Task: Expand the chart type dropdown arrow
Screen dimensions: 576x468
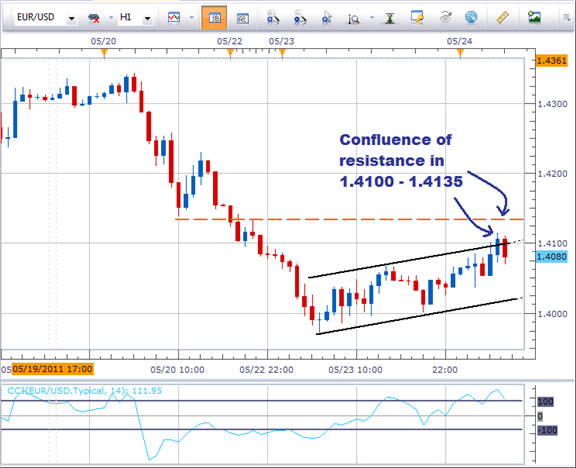Action: point(191,18)
